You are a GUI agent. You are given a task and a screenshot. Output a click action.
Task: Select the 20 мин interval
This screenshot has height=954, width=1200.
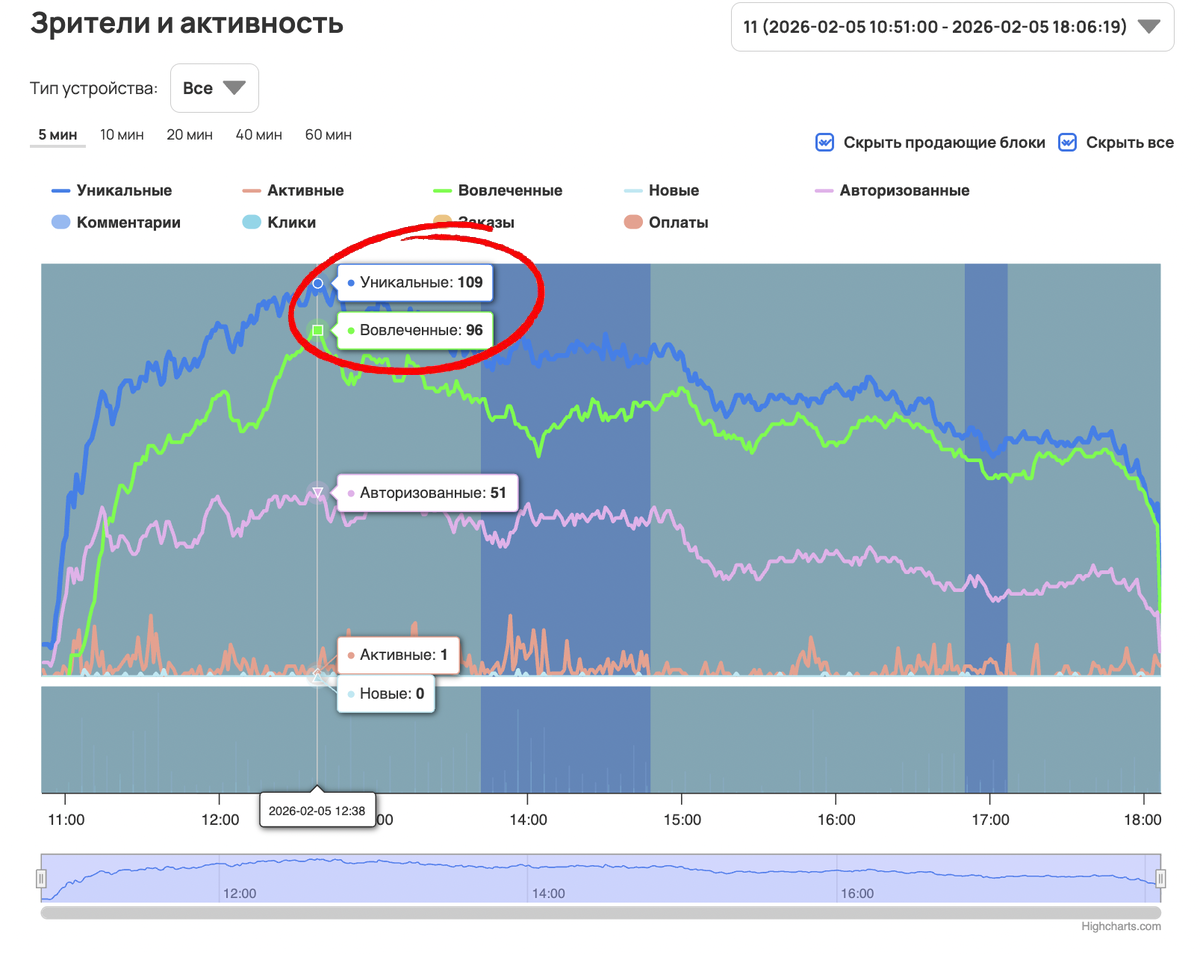[x=189, y=135]
